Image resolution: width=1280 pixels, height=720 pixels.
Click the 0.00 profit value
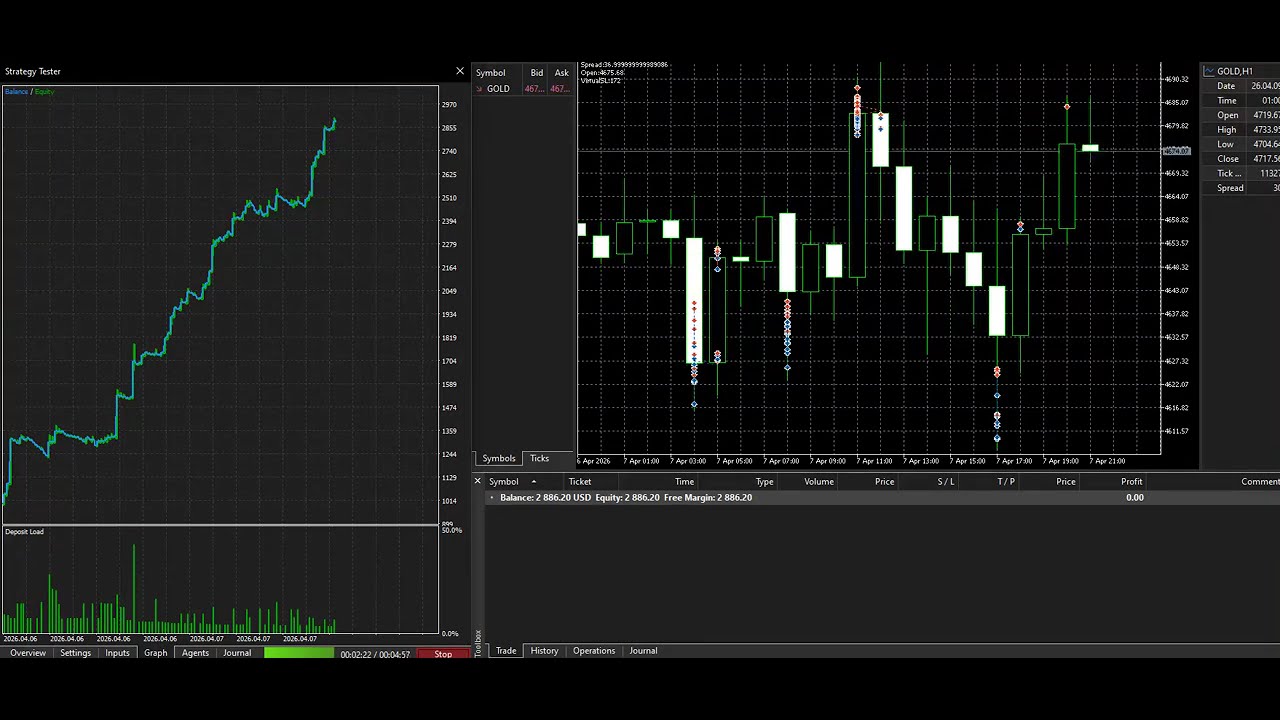tap(1134, 497)
